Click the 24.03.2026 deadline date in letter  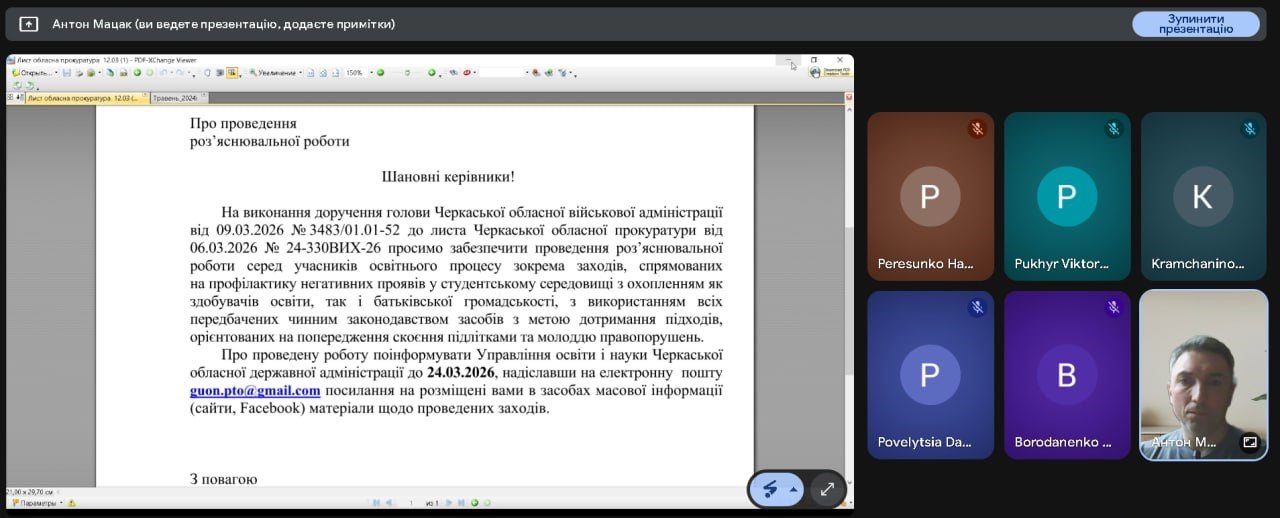coord(461,373)
